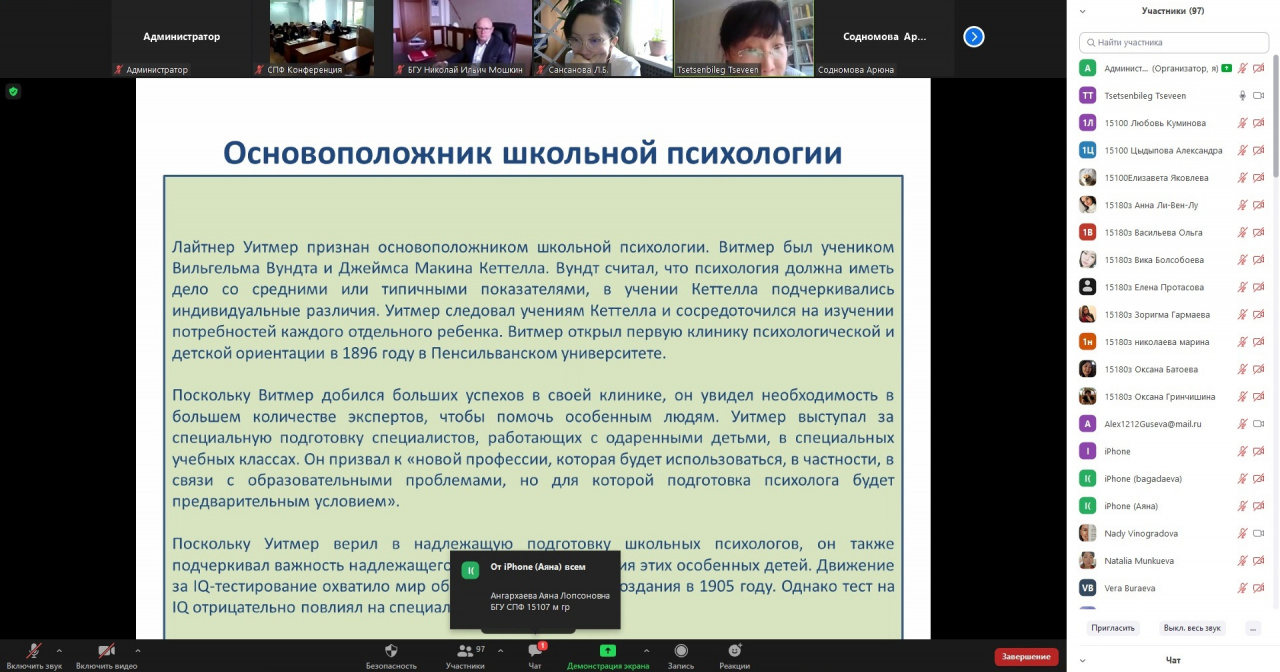Click the Пригласить invite button
Screen dimensions: 1280x672
(x=1113, y=628)
